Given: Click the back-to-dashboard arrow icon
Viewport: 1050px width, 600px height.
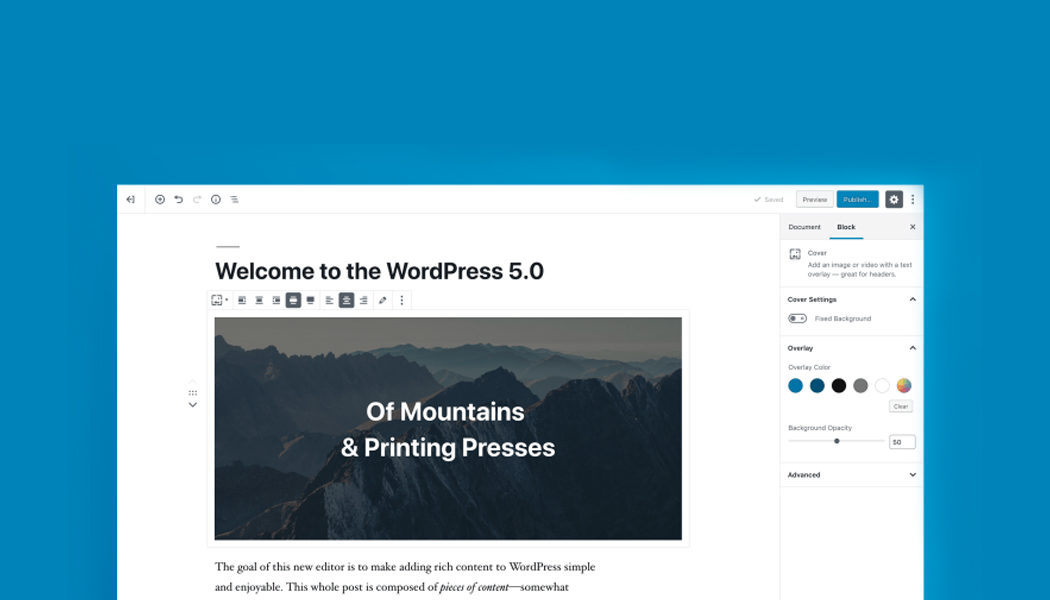Looking at the screenshot, I should point(131,200).
